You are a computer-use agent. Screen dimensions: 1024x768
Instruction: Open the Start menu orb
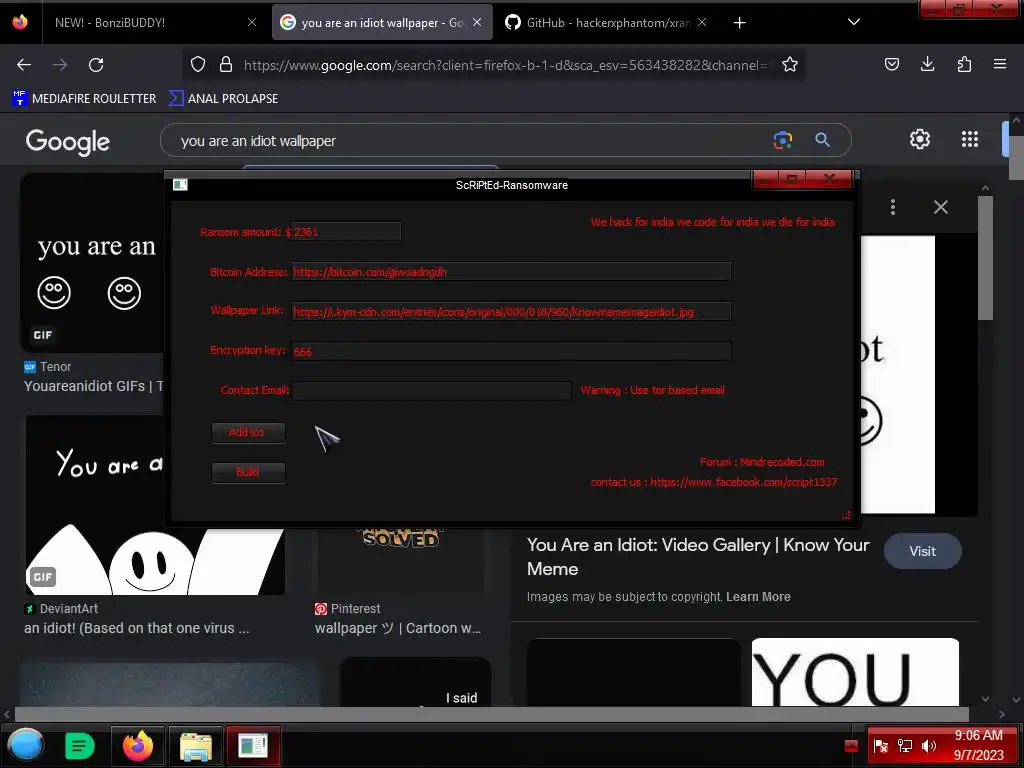(x=26, y=745)
